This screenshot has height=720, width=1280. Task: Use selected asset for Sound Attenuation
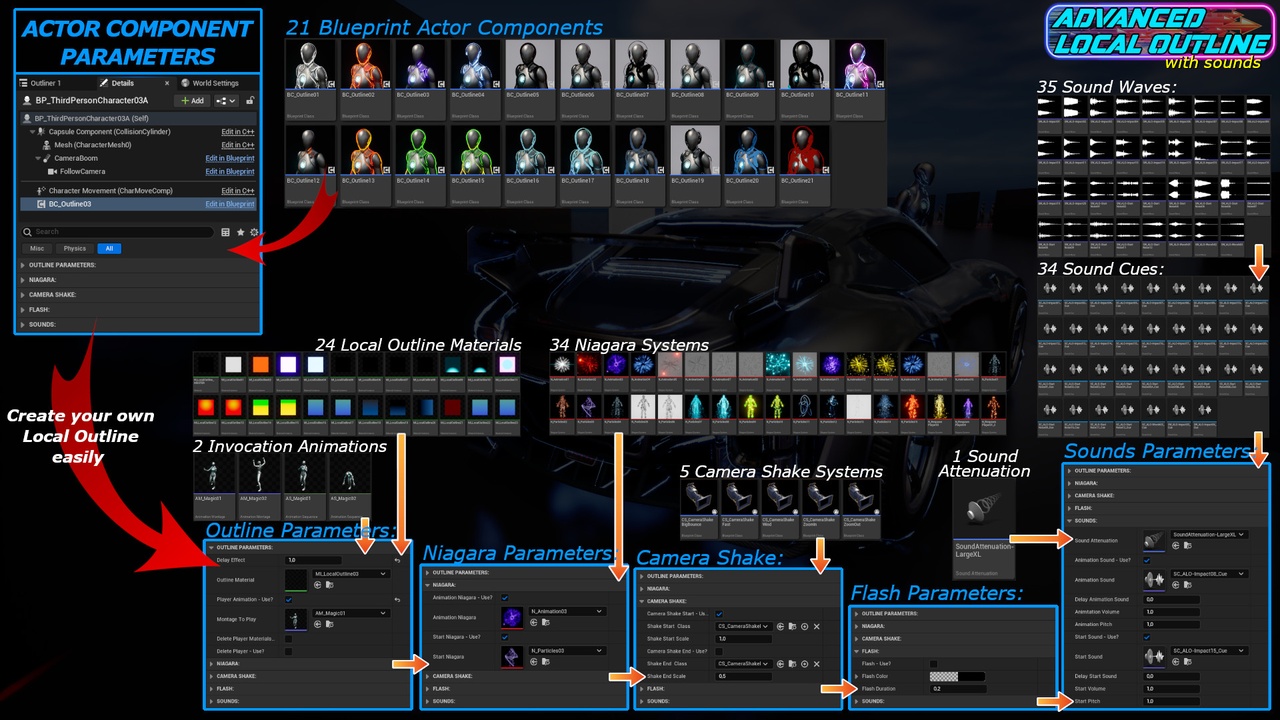point(1175,545)
